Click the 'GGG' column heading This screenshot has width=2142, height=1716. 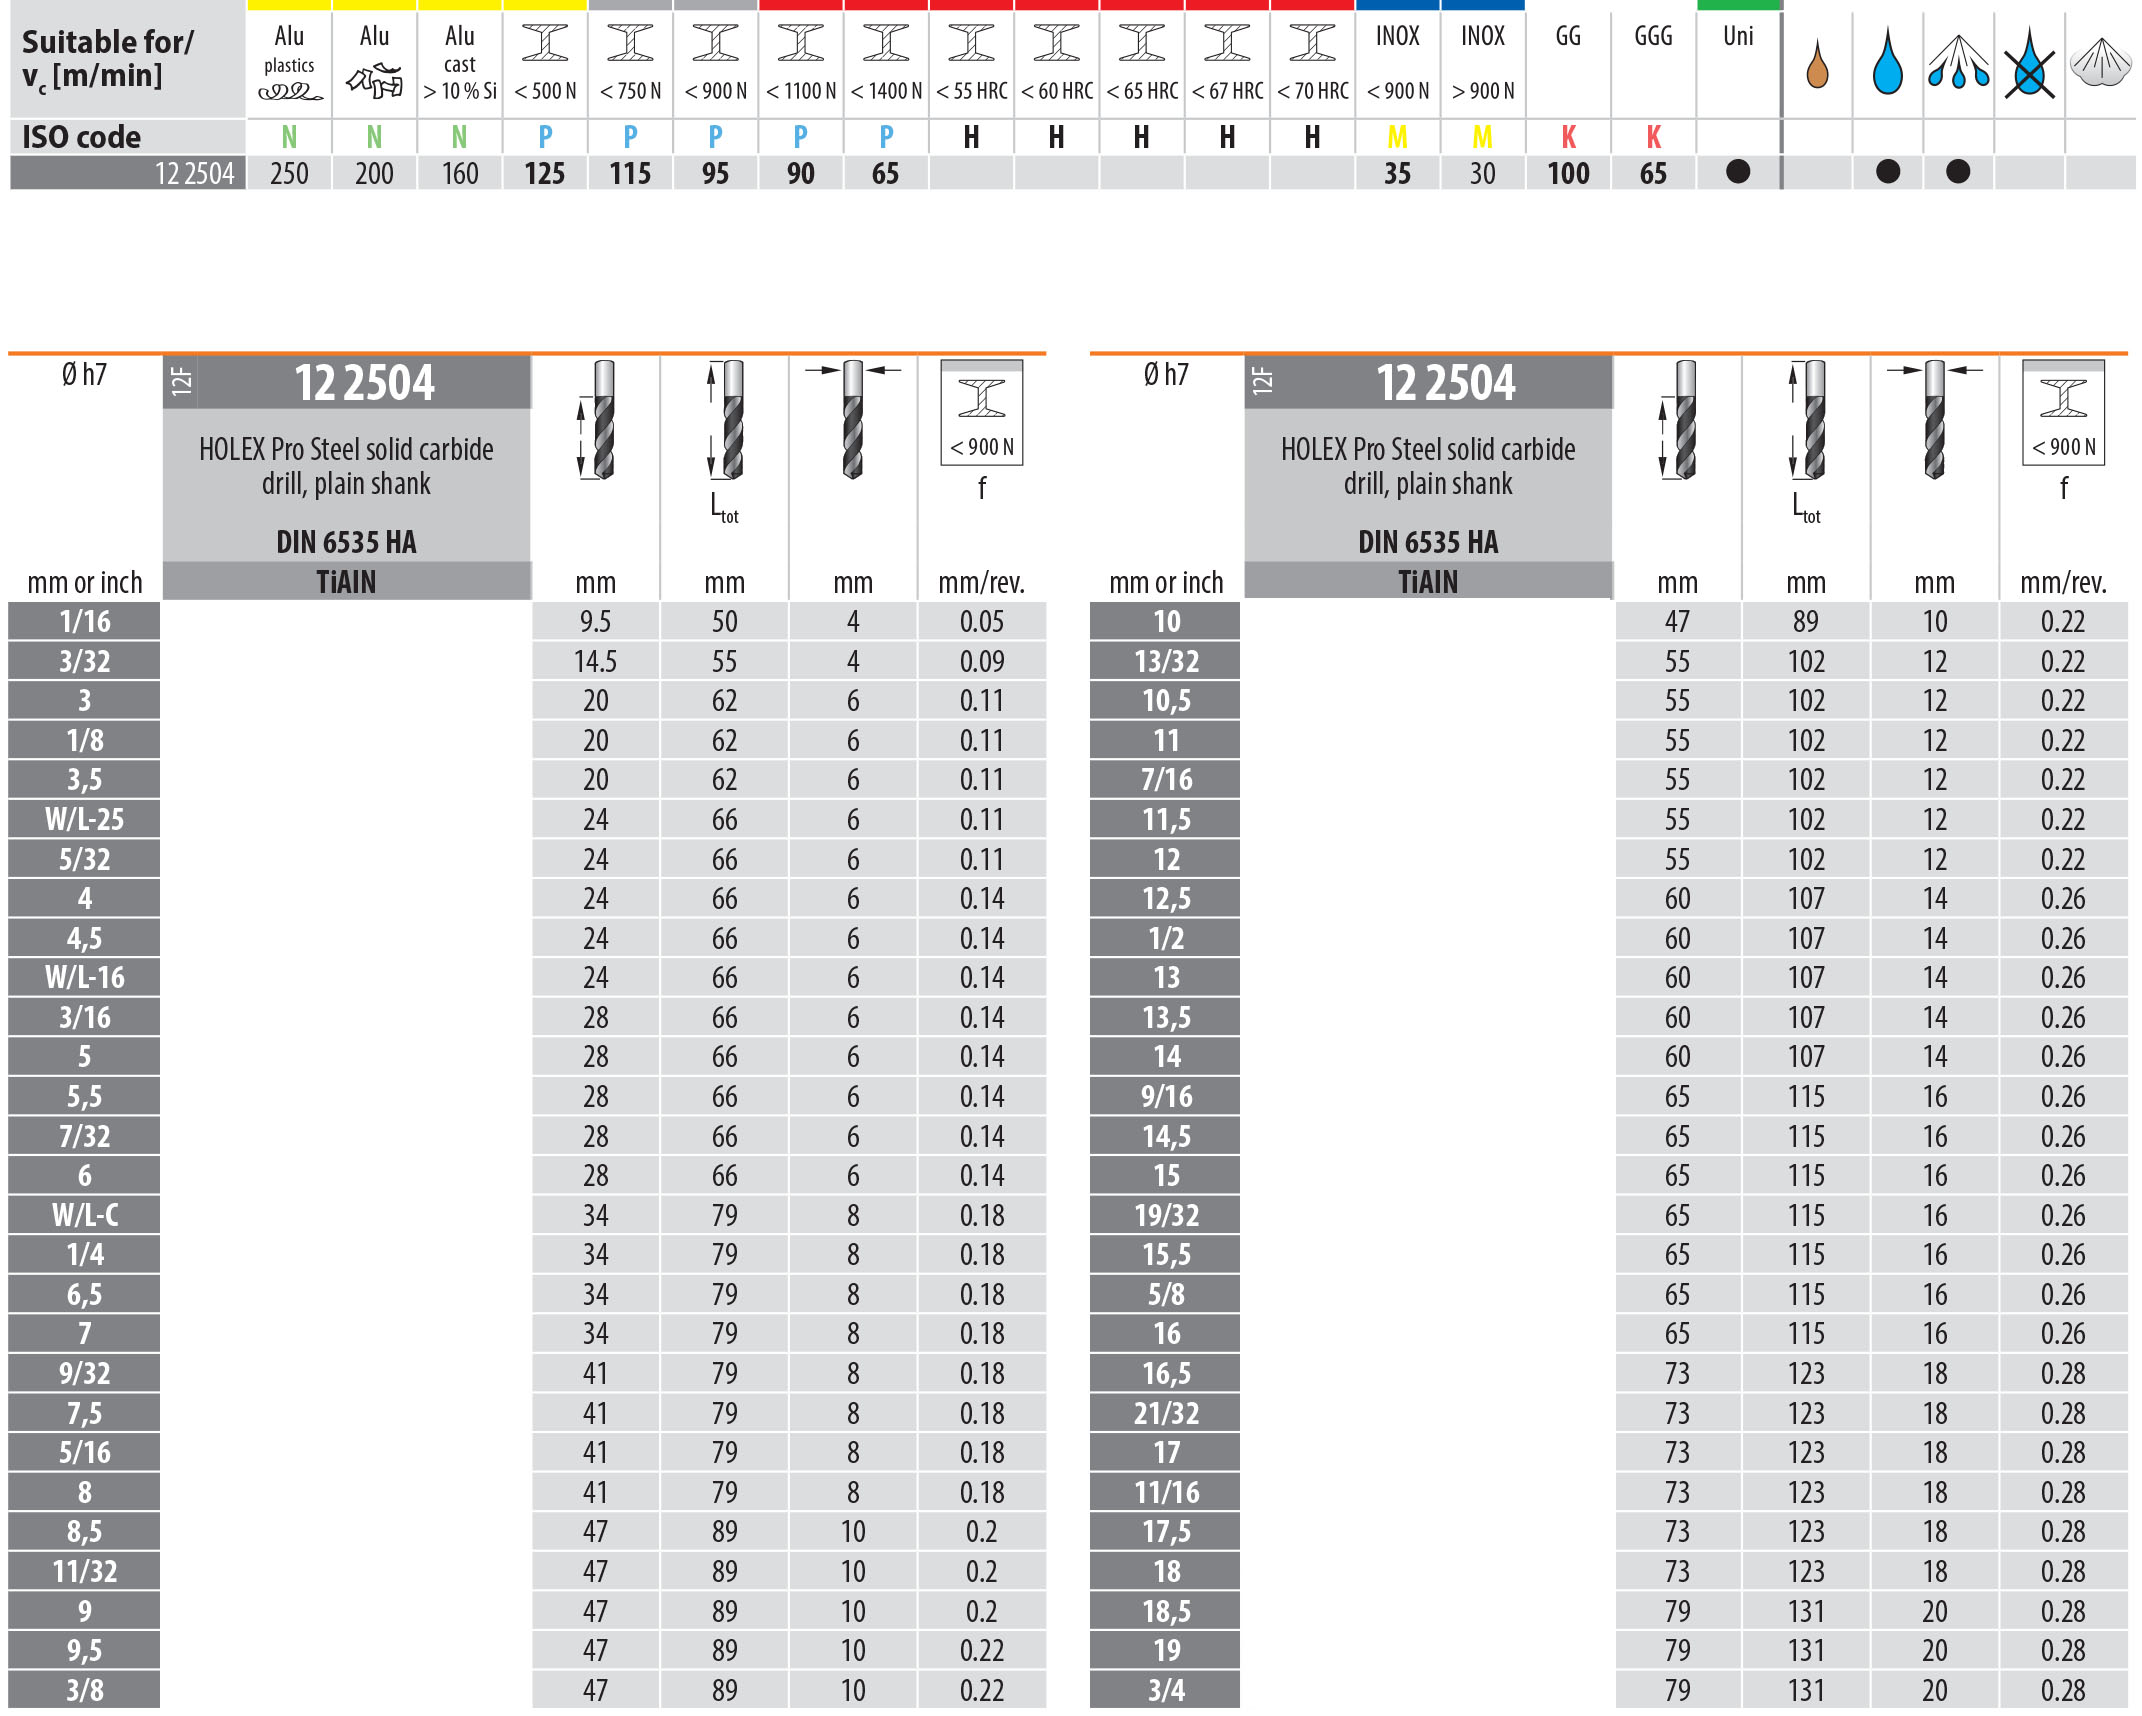click(1653, 37)
